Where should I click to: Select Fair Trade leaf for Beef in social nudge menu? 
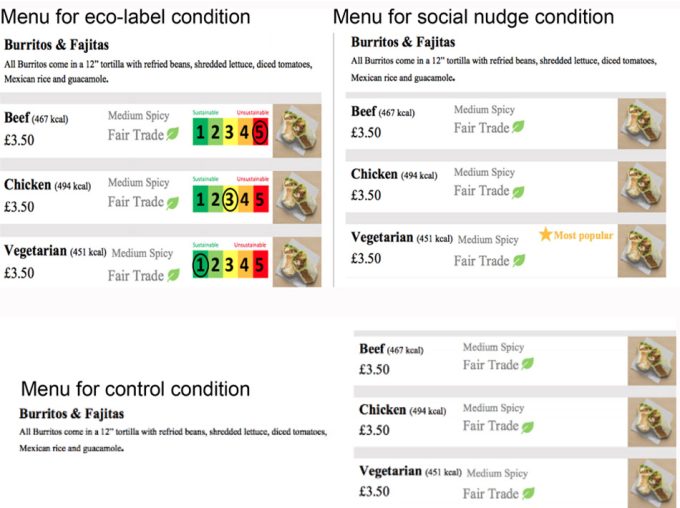click(518, 127)
